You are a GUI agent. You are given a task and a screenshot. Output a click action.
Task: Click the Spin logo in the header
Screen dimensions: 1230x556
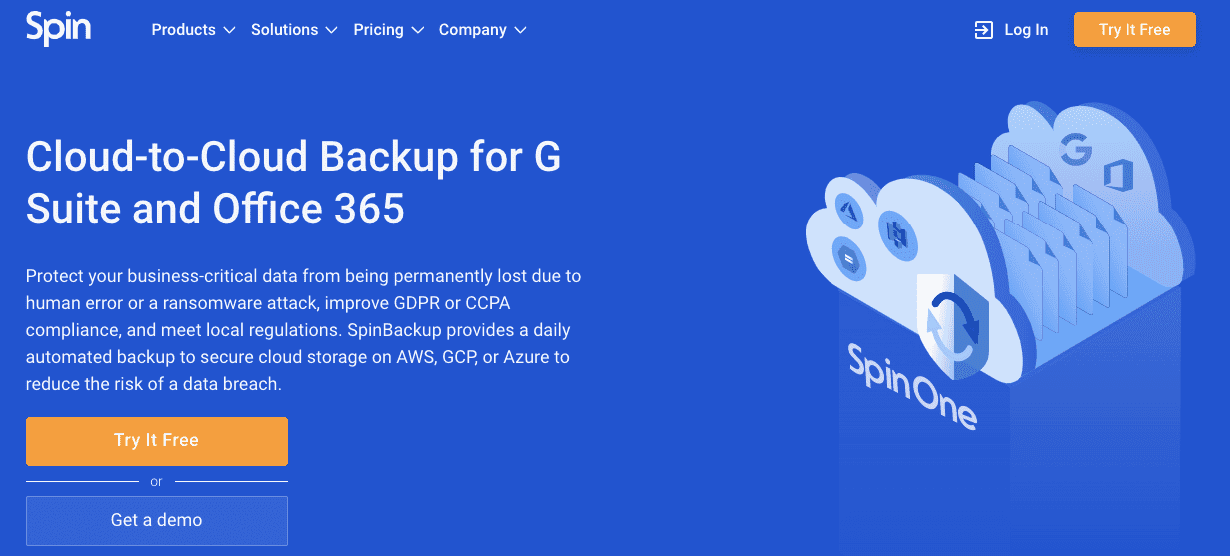click(58, 28)
